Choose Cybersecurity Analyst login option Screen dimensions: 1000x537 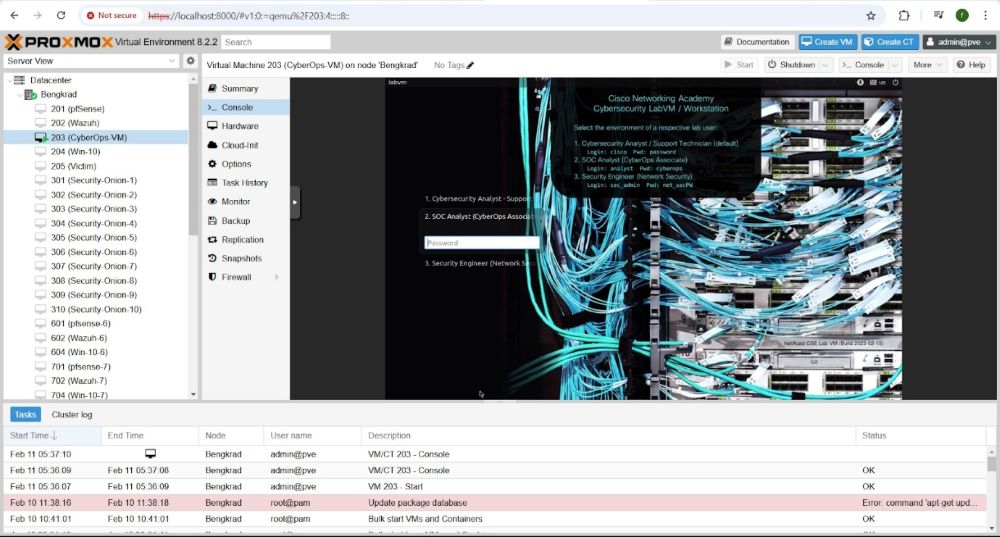(477, 199)
